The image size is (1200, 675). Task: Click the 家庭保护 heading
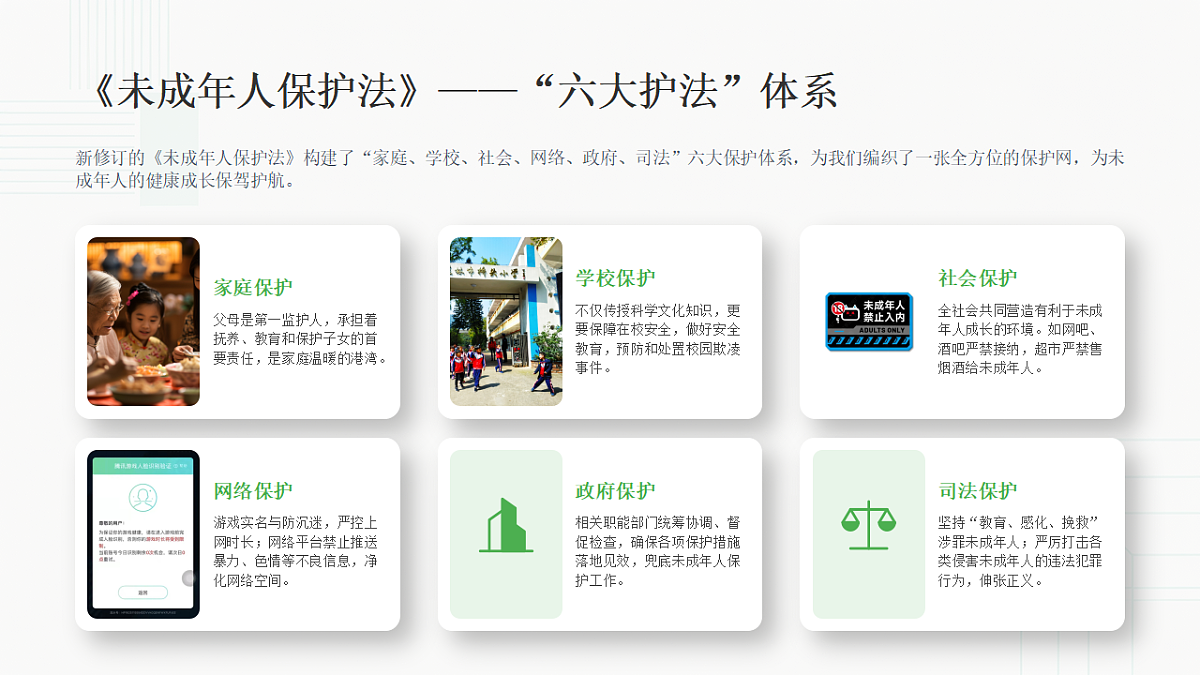(253, 288)
